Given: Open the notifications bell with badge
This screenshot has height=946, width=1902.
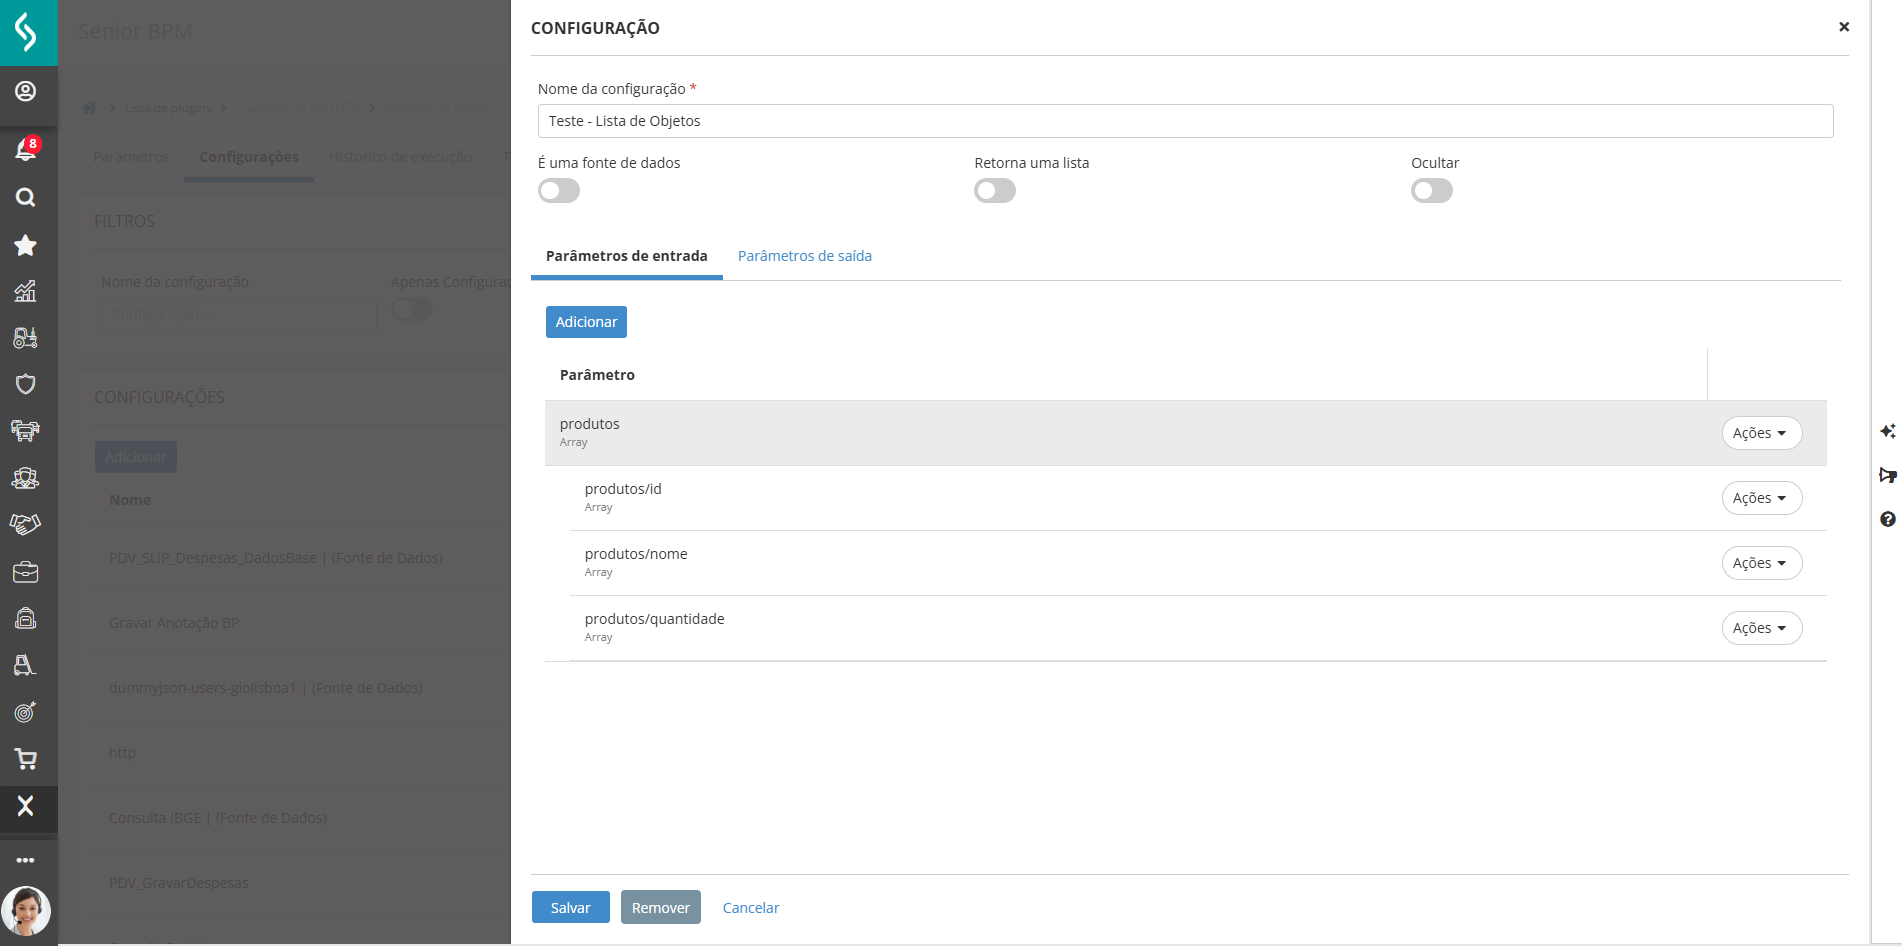Looking at the screenshot, I should point(26,150).
